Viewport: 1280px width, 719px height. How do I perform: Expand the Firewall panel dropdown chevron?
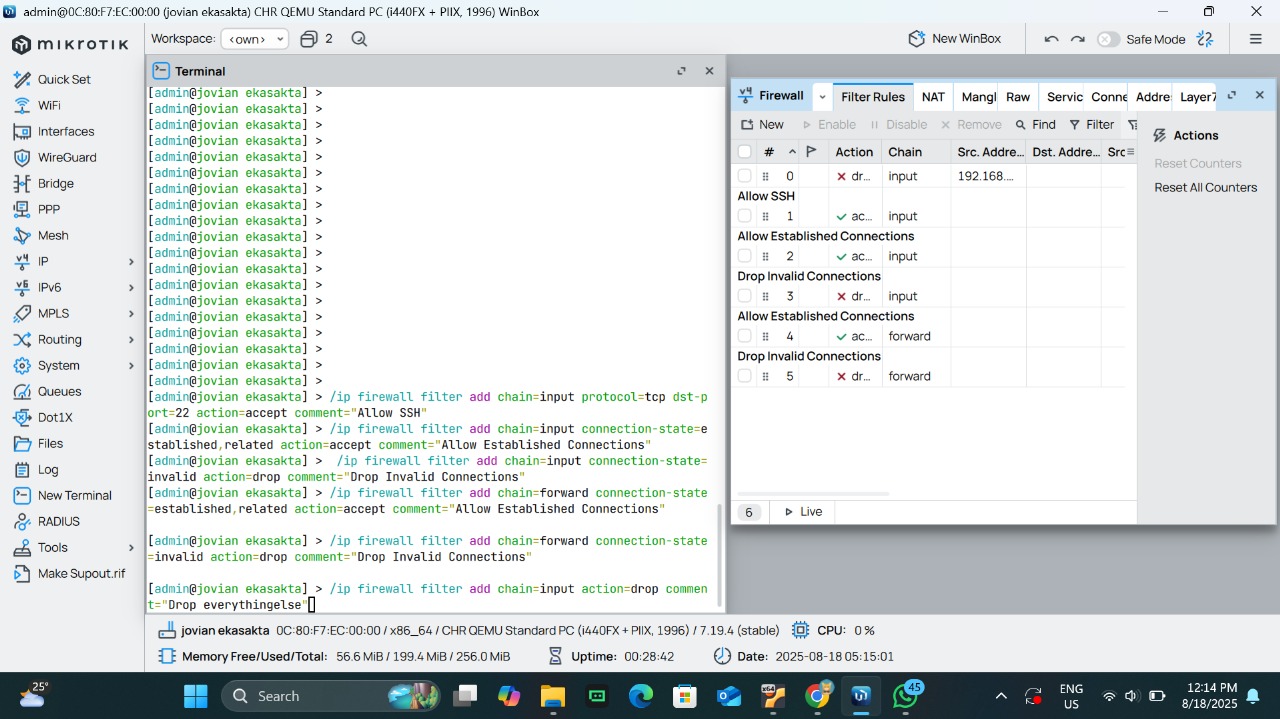(822, 97)
